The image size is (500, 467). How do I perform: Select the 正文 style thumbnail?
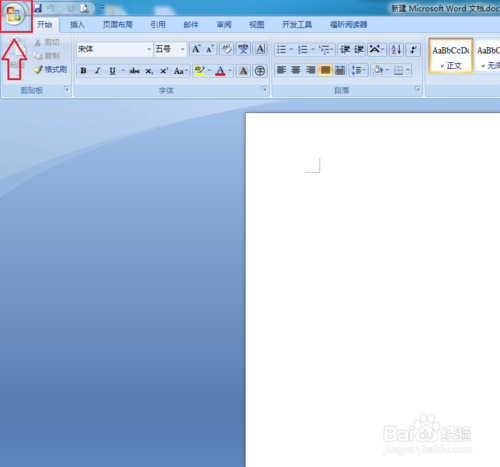(451, 56)
